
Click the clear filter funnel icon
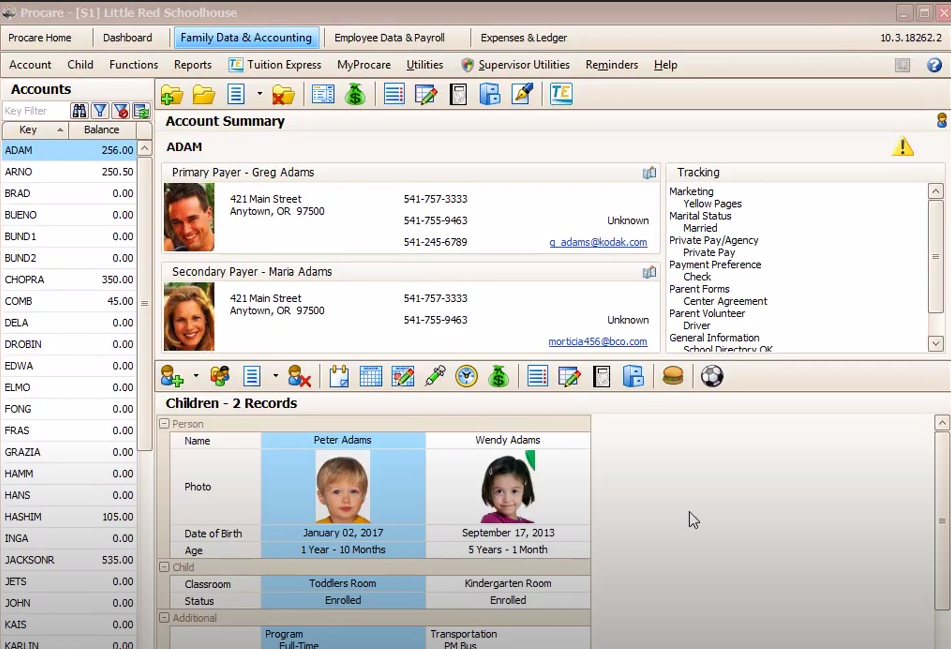pyautogui.click(x=121, y=111)
